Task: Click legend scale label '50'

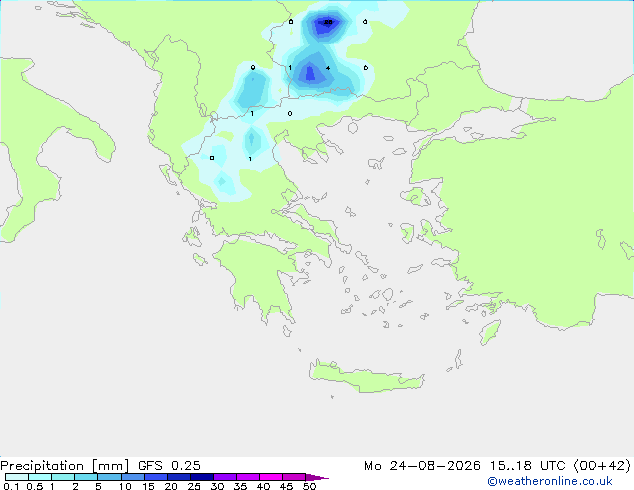Action: (309, 486)
